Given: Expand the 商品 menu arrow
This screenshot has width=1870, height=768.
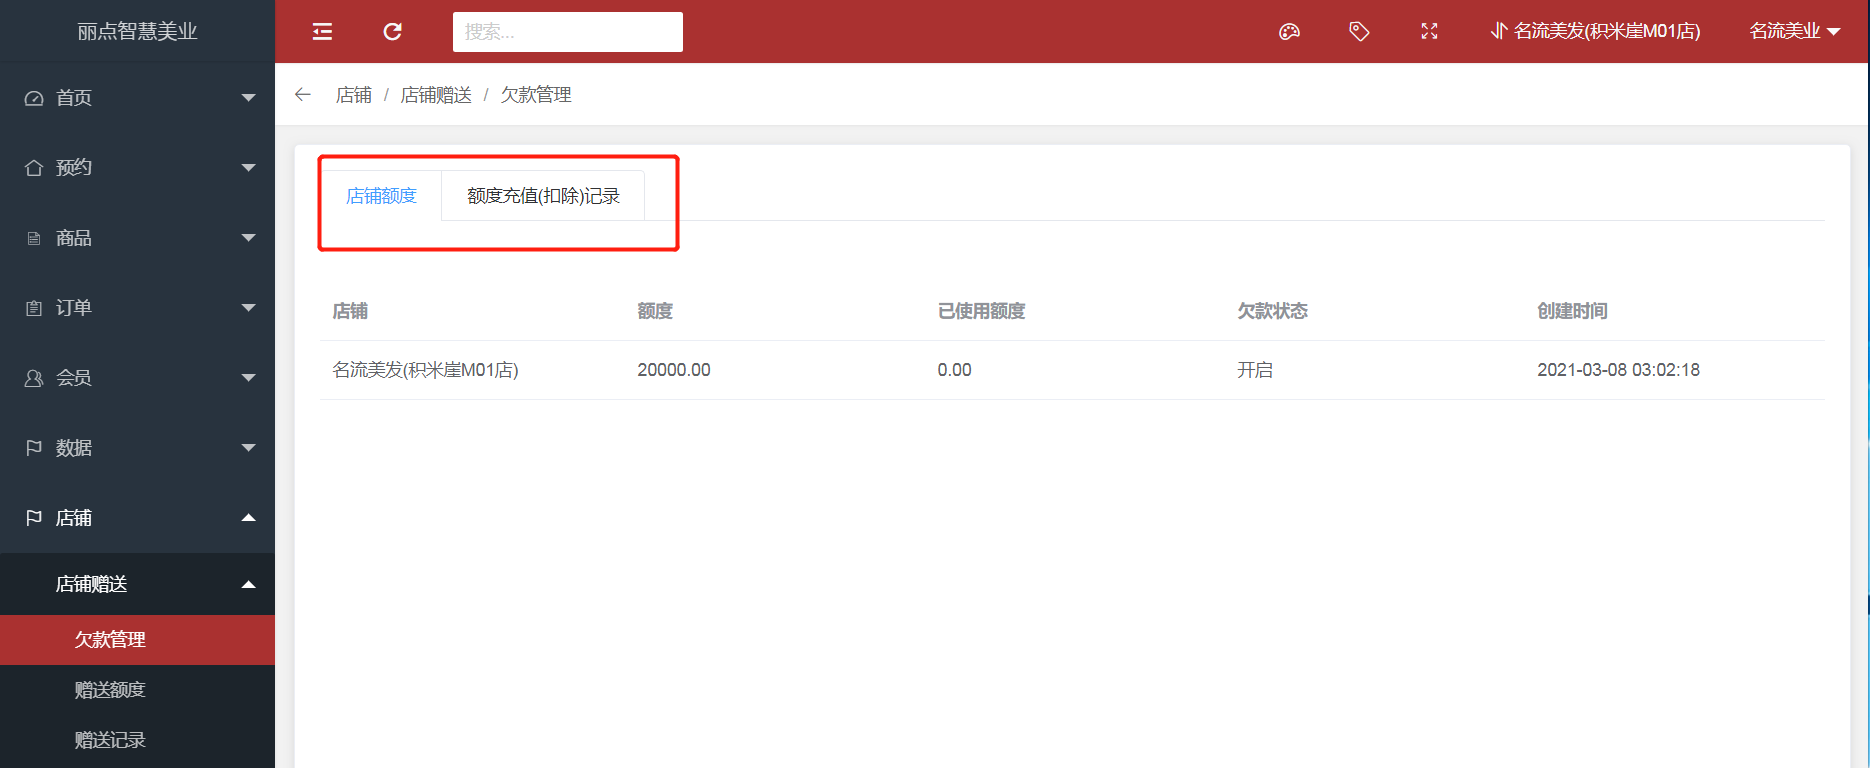Looking at the screenshot, I should point(249,238).
